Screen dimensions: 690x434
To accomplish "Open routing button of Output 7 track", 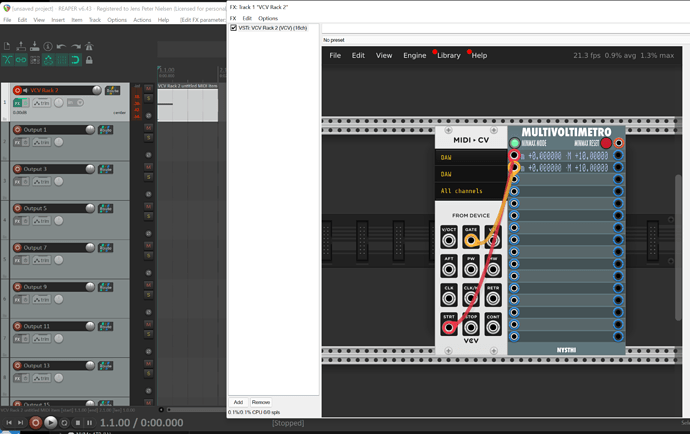I will [x=106, y=247].
